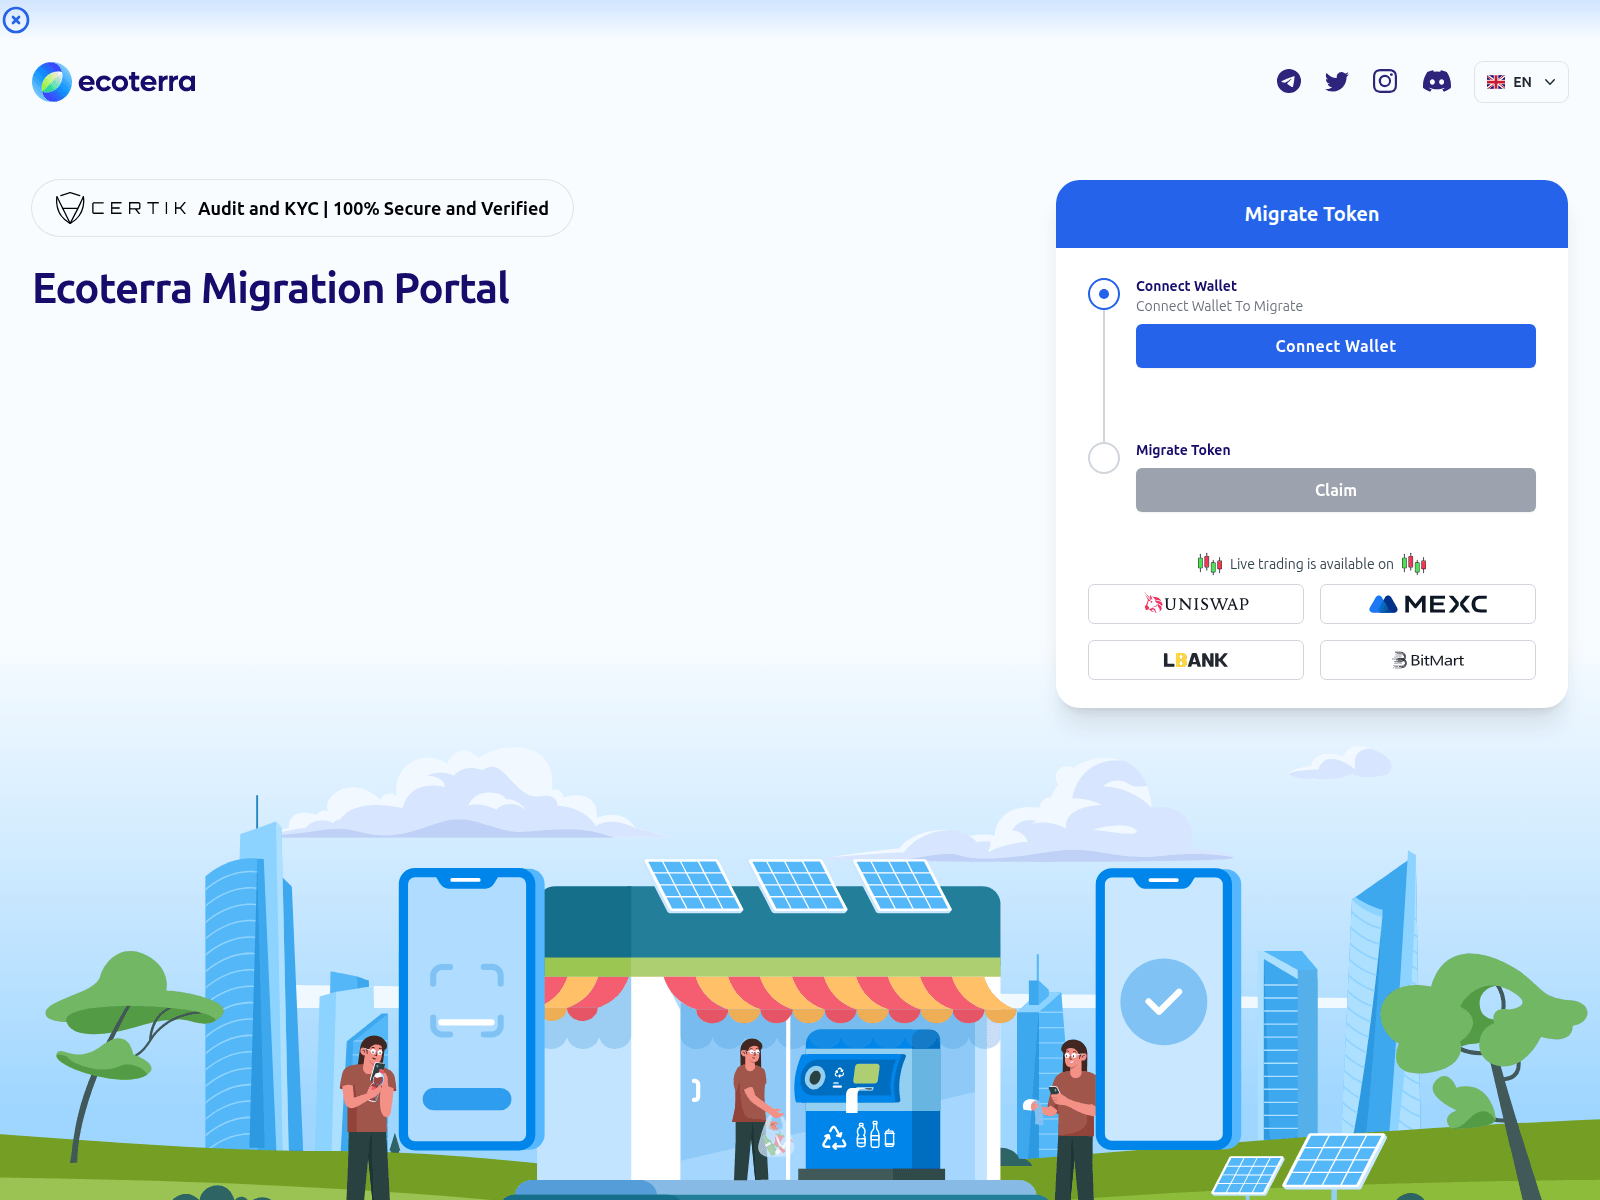Viewport: 1600px width, 1200px height.
Task: Select the Connect Wallet step radio
Action: click(x=1104, y=294)
